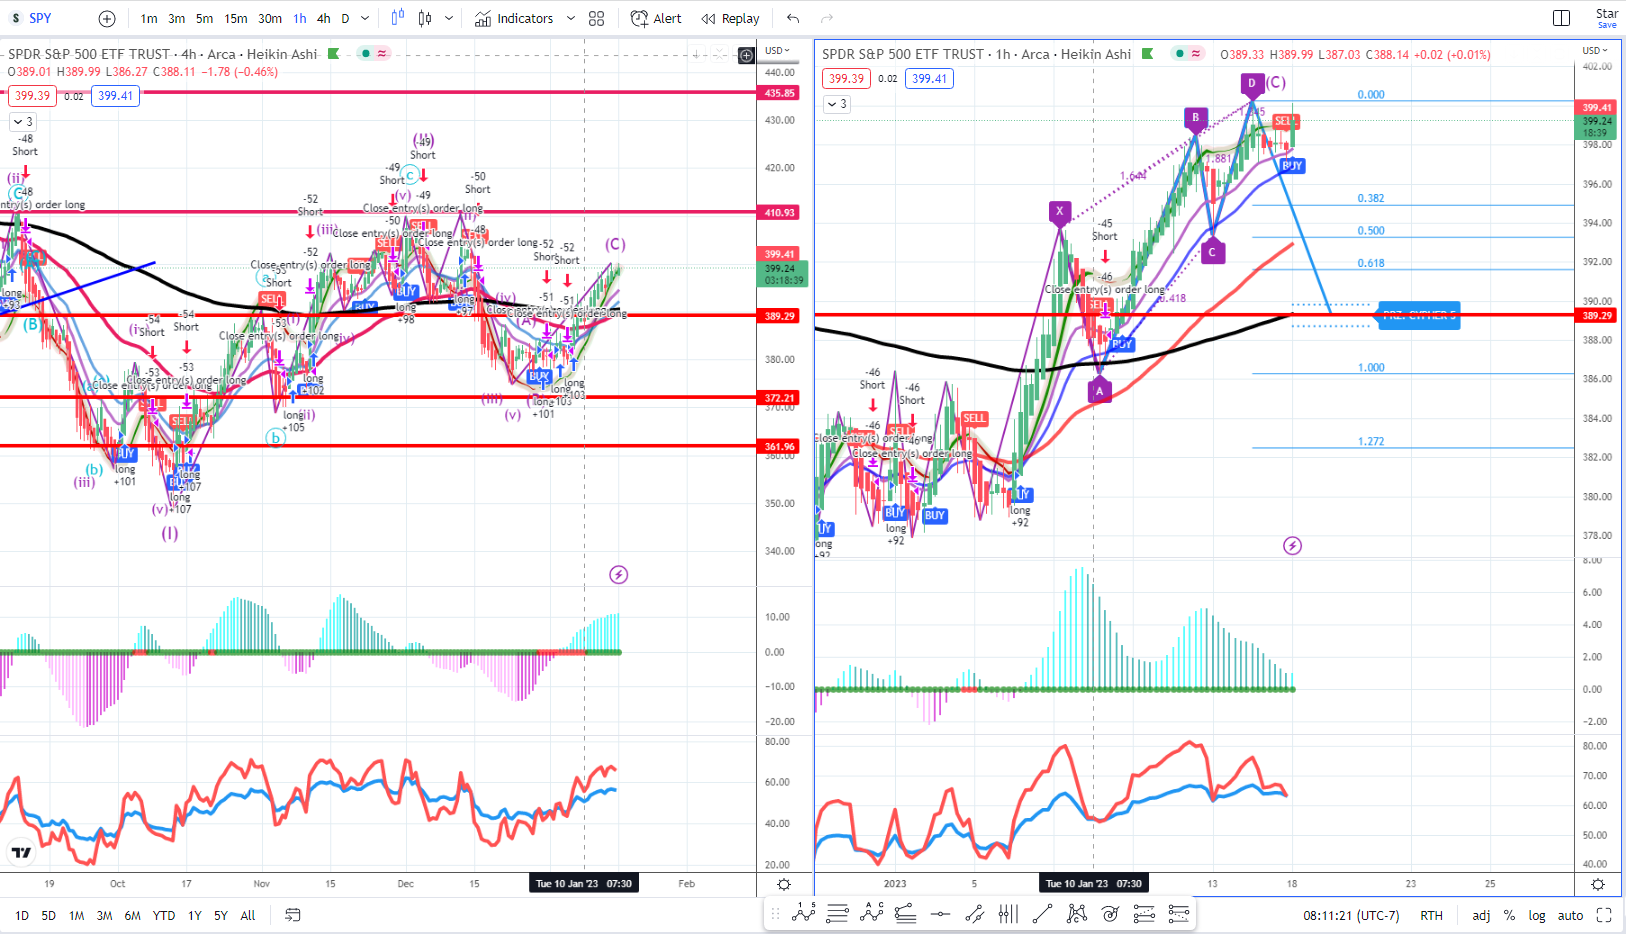The image size is (1626, 934).
Task: Click the green flag icon on the 4h chart title
Action: 334,54
